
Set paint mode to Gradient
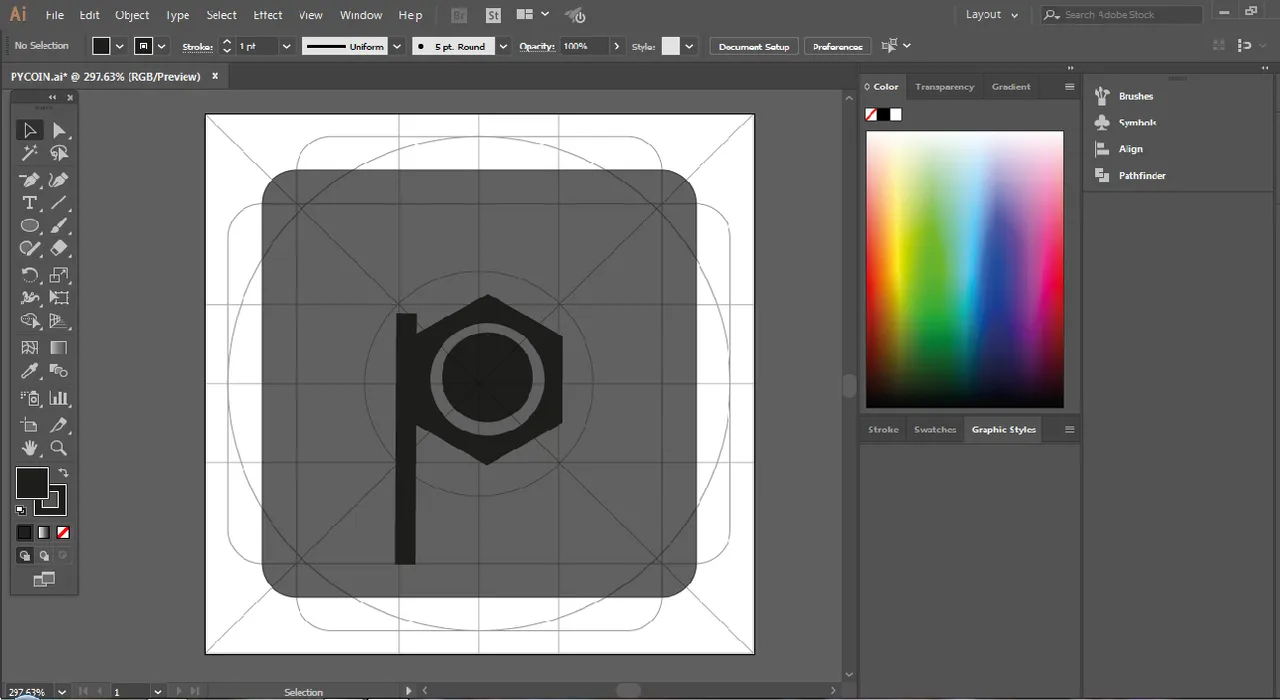(44, 533)
